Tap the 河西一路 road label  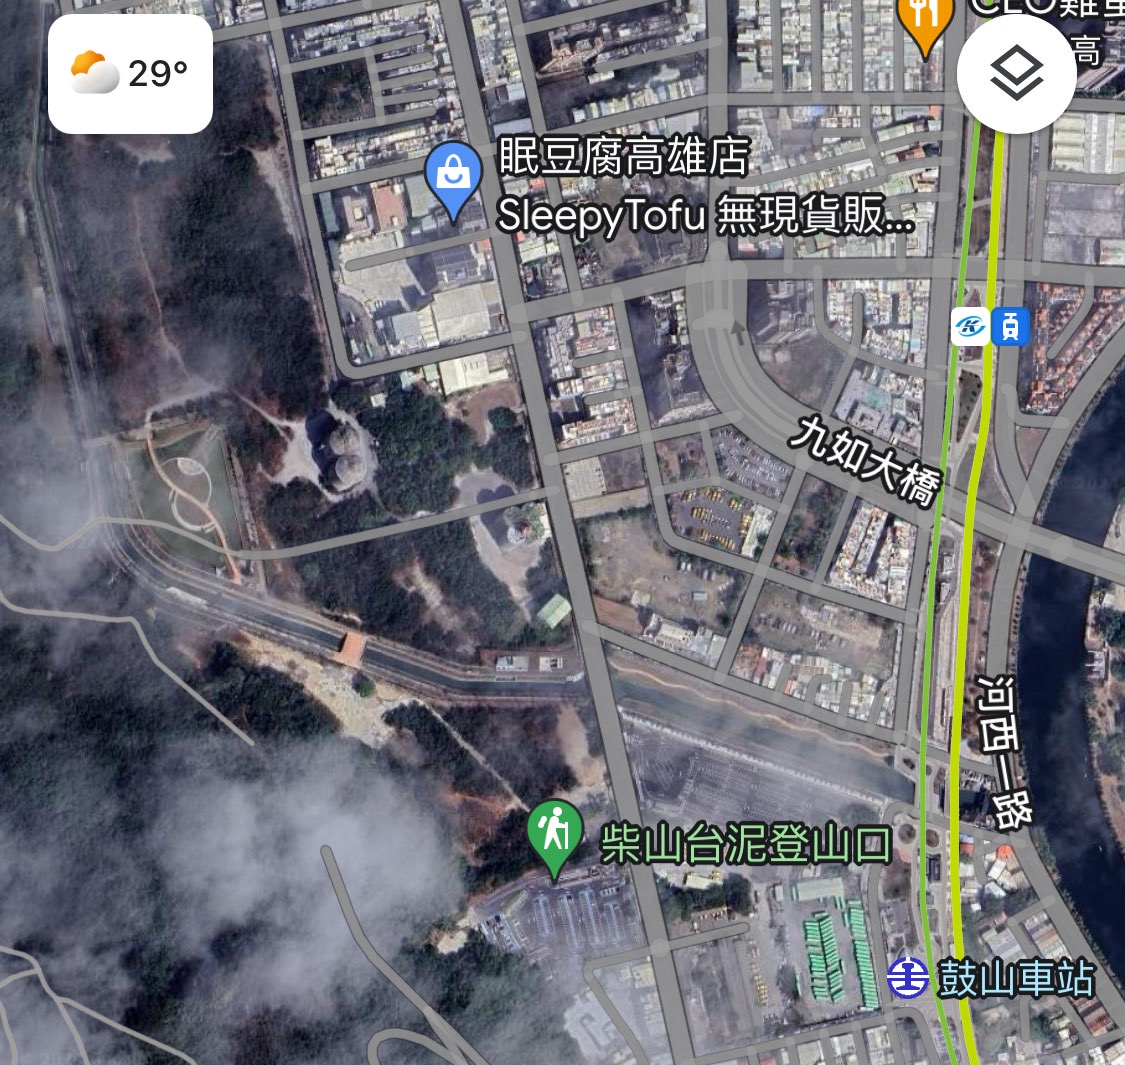[1004, 752]
